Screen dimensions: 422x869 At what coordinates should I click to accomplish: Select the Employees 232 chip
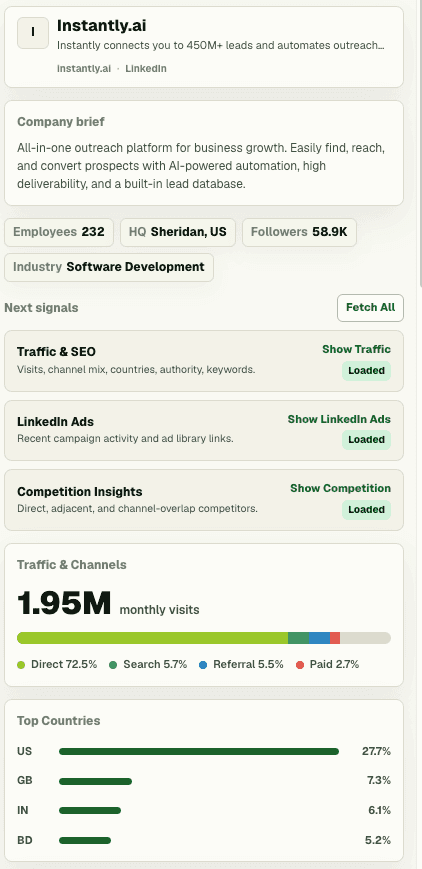59,232
